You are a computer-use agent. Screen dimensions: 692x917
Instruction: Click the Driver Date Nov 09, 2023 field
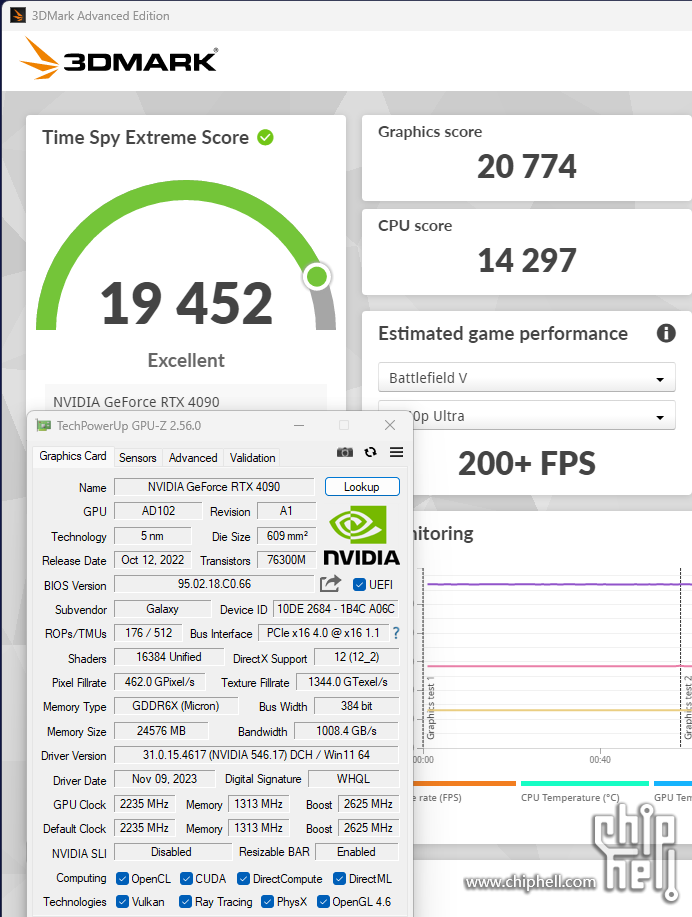point(164,778)
